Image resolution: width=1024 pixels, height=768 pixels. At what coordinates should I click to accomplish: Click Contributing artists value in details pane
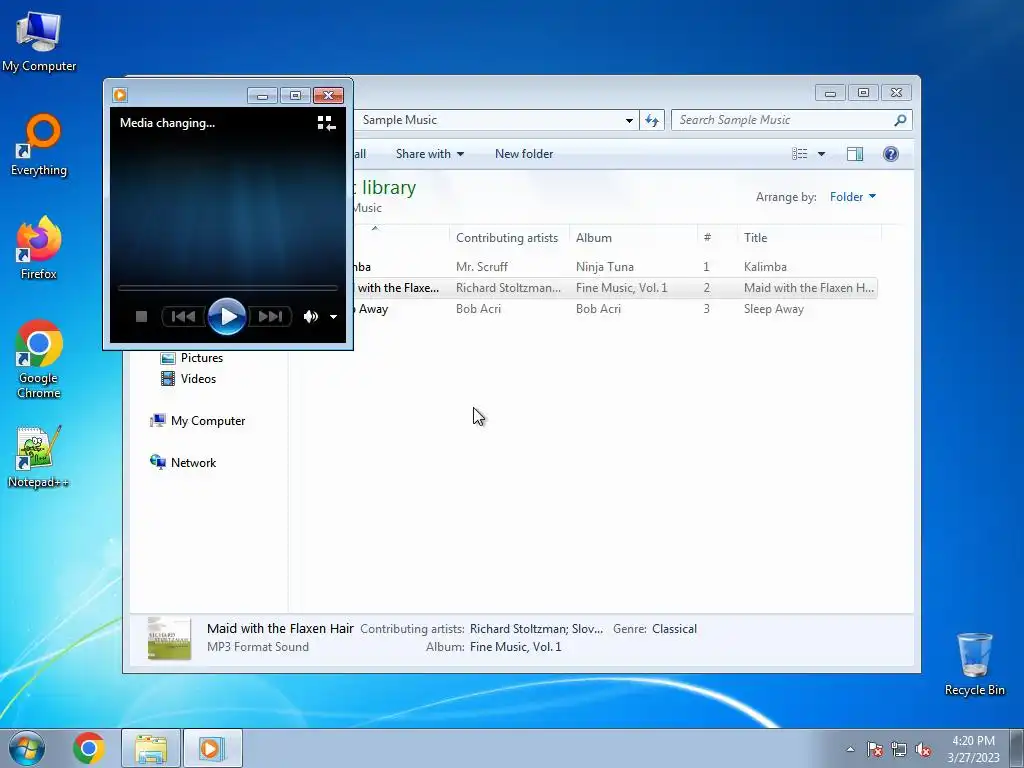536,629
